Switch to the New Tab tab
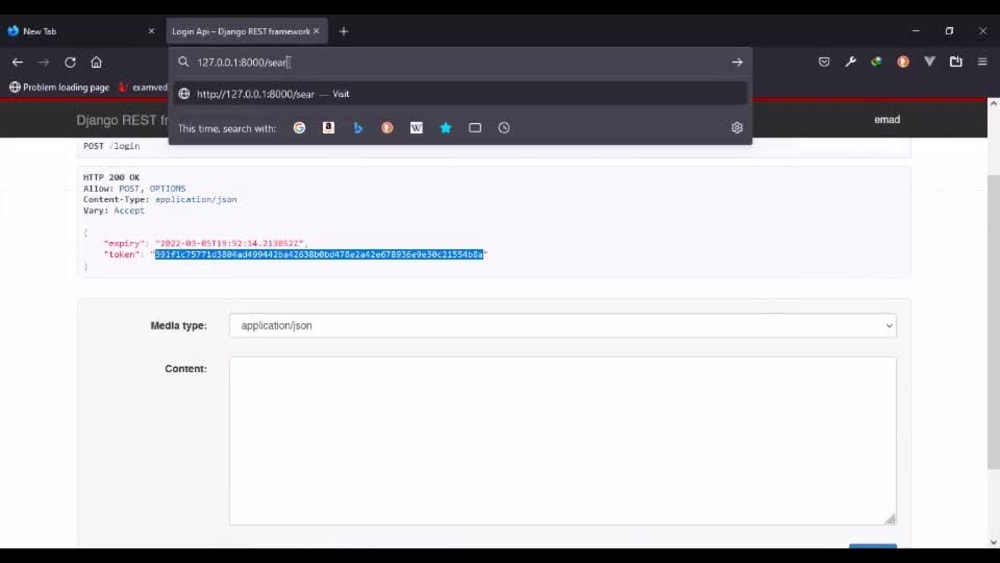This screenshot has height=563, width=1000. (80, 31)
